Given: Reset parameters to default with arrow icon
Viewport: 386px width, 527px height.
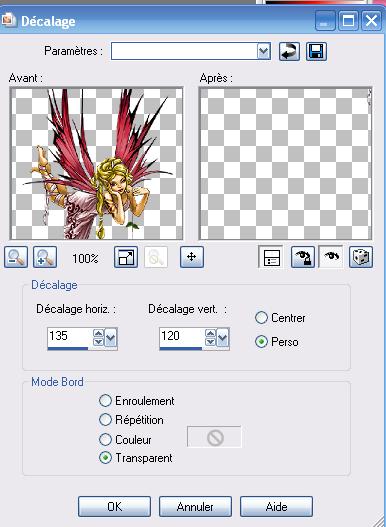Looking at the screenshot, I should click(x=289, y=52).
